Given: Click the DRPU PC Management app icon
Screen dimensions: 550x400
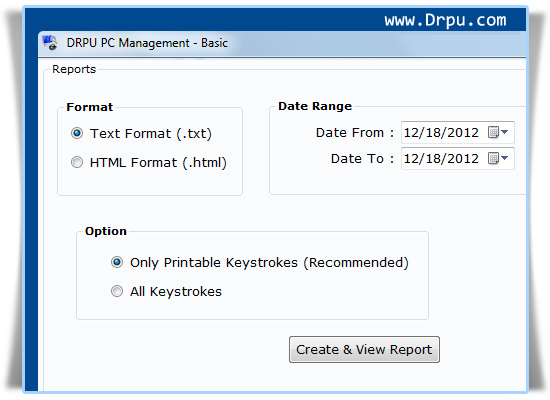Looking at the screenshot, I should coord(50,42).
